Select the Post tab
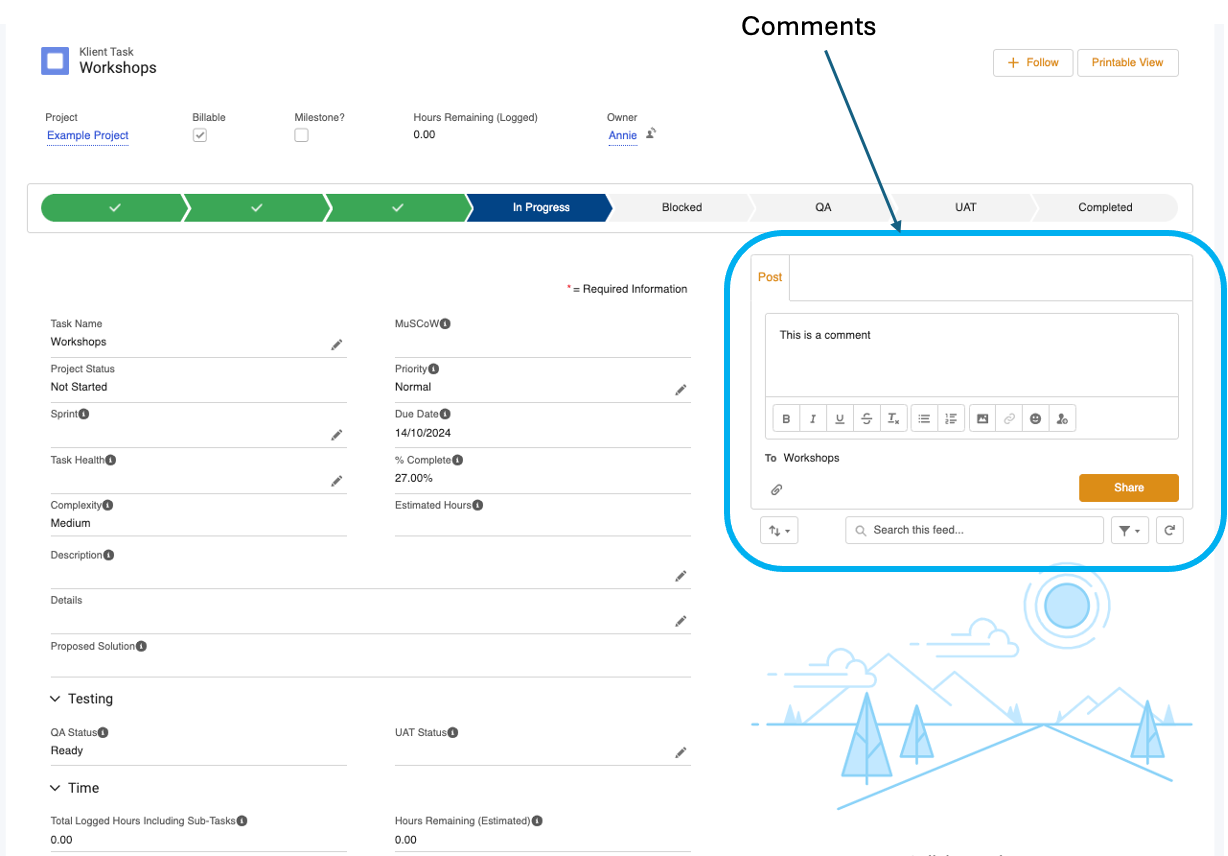Screen dimensions: 1228x856 pyautogui.click(x=770, y=277)
